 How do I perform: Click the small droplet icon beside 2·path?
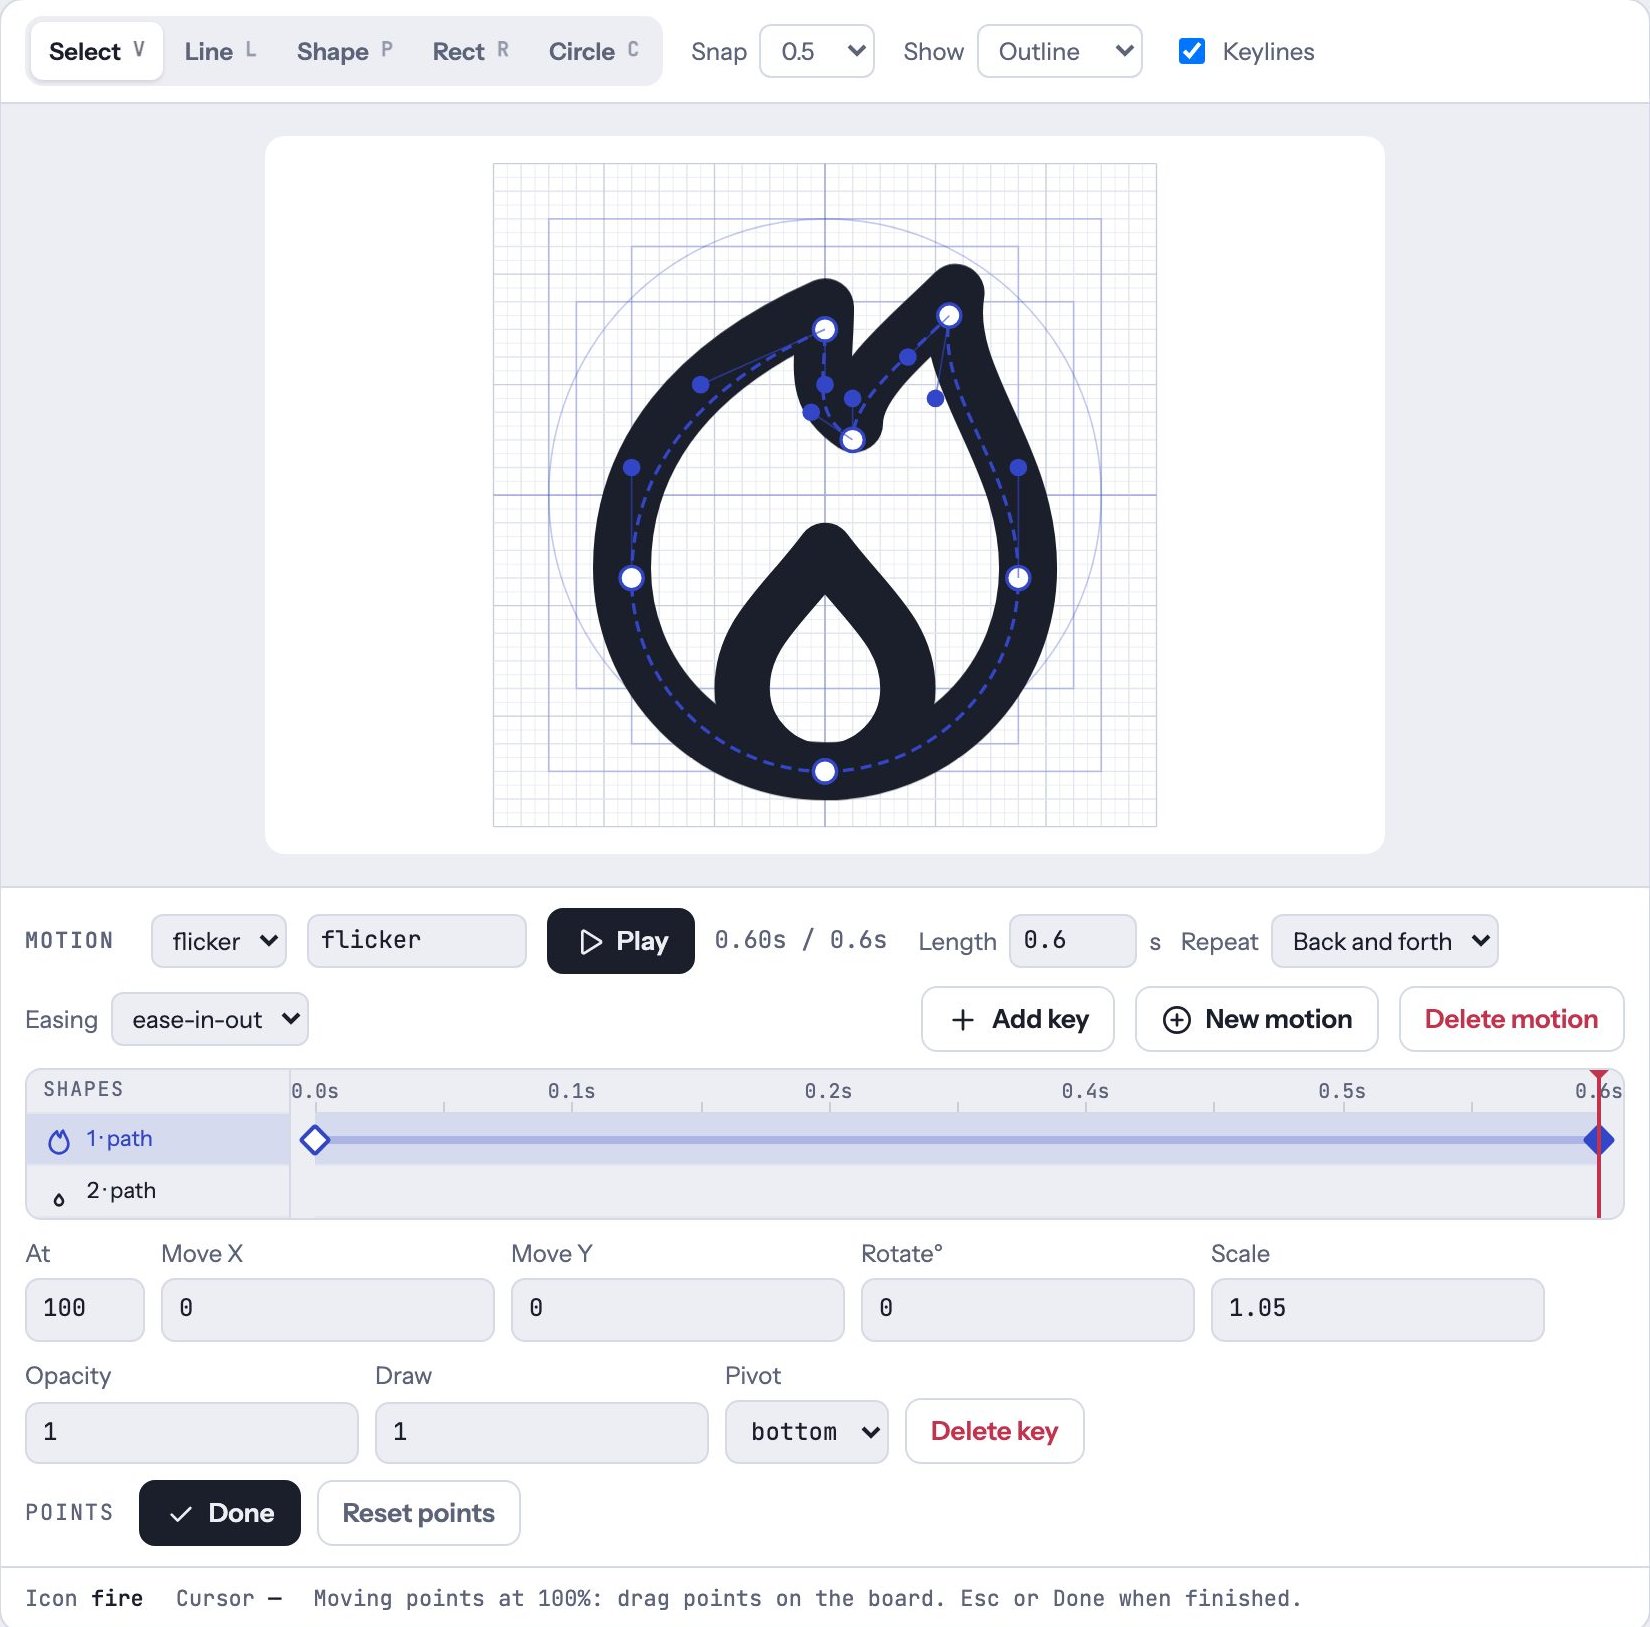(x=59, y=1199)
